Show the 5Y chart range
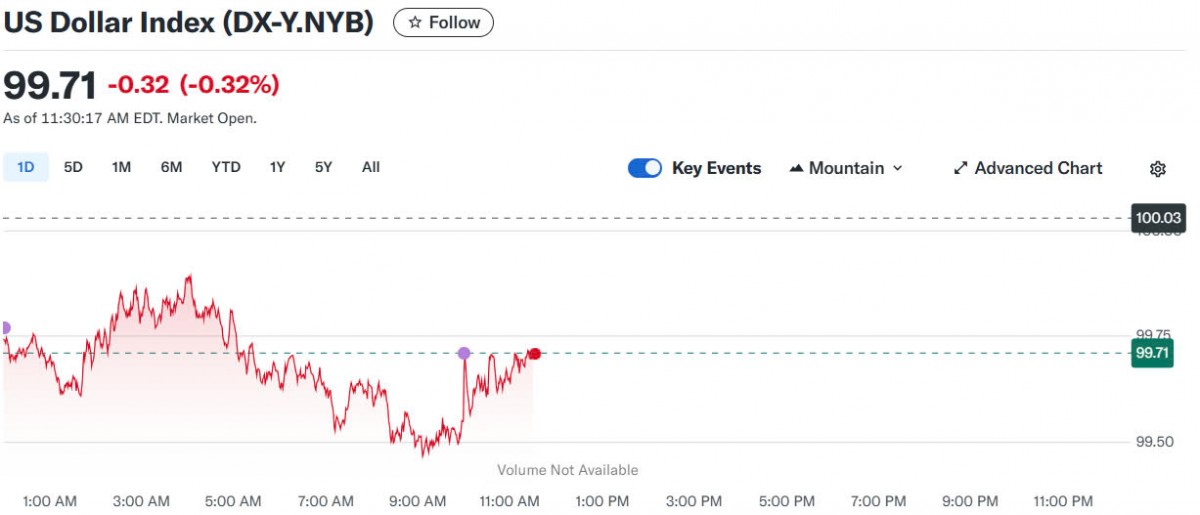This screenshot has width=1200, height=515. tap(323, 167)
